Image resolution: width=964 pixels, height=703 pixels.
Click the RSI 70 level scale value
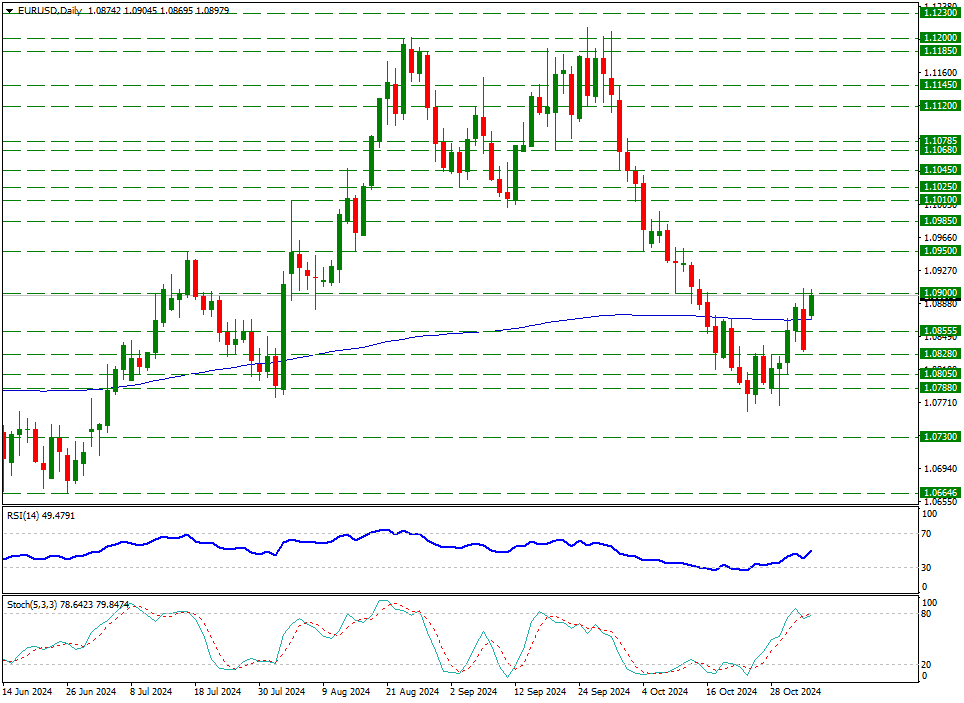click(928, 534)
